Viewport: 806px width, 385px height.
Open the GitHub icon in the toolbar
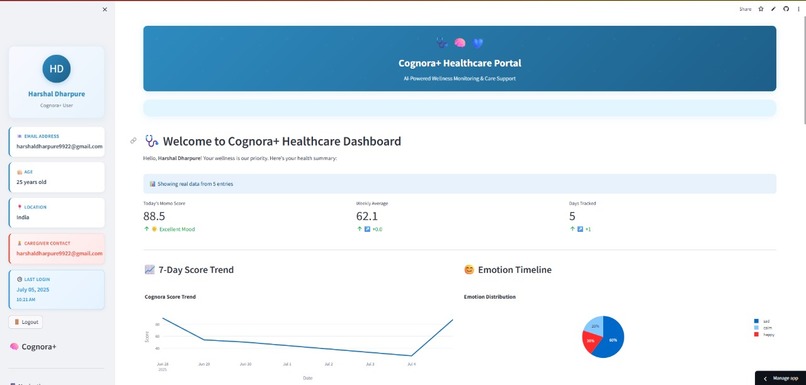[x=786, y=9]
